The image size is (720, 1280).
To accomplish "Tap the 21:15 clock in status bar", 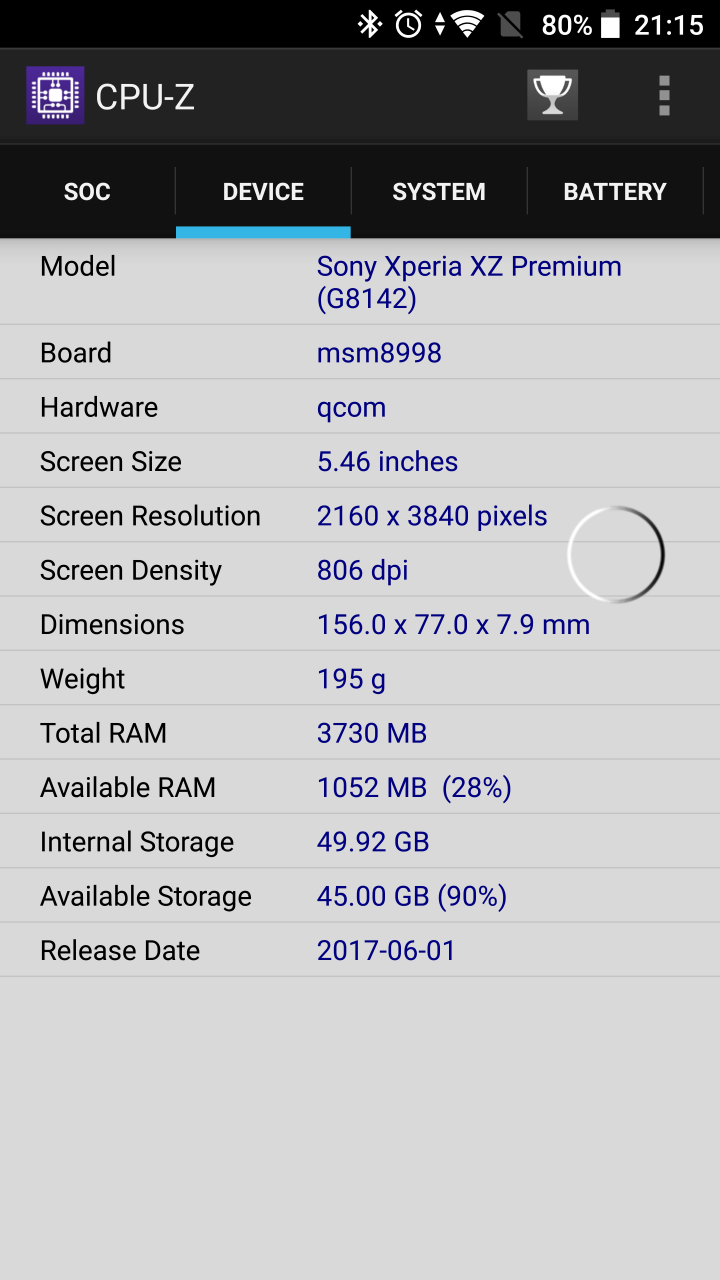I will point(669,25).
